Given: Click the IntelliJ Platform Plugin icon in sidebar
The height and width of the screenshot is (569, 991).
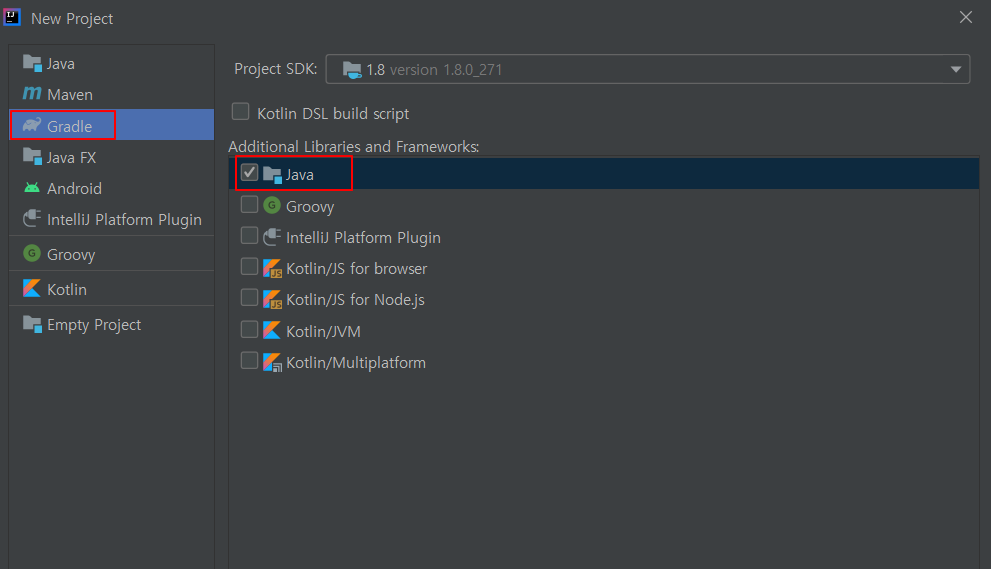Looking at the screenshot, I should point(32,219).
